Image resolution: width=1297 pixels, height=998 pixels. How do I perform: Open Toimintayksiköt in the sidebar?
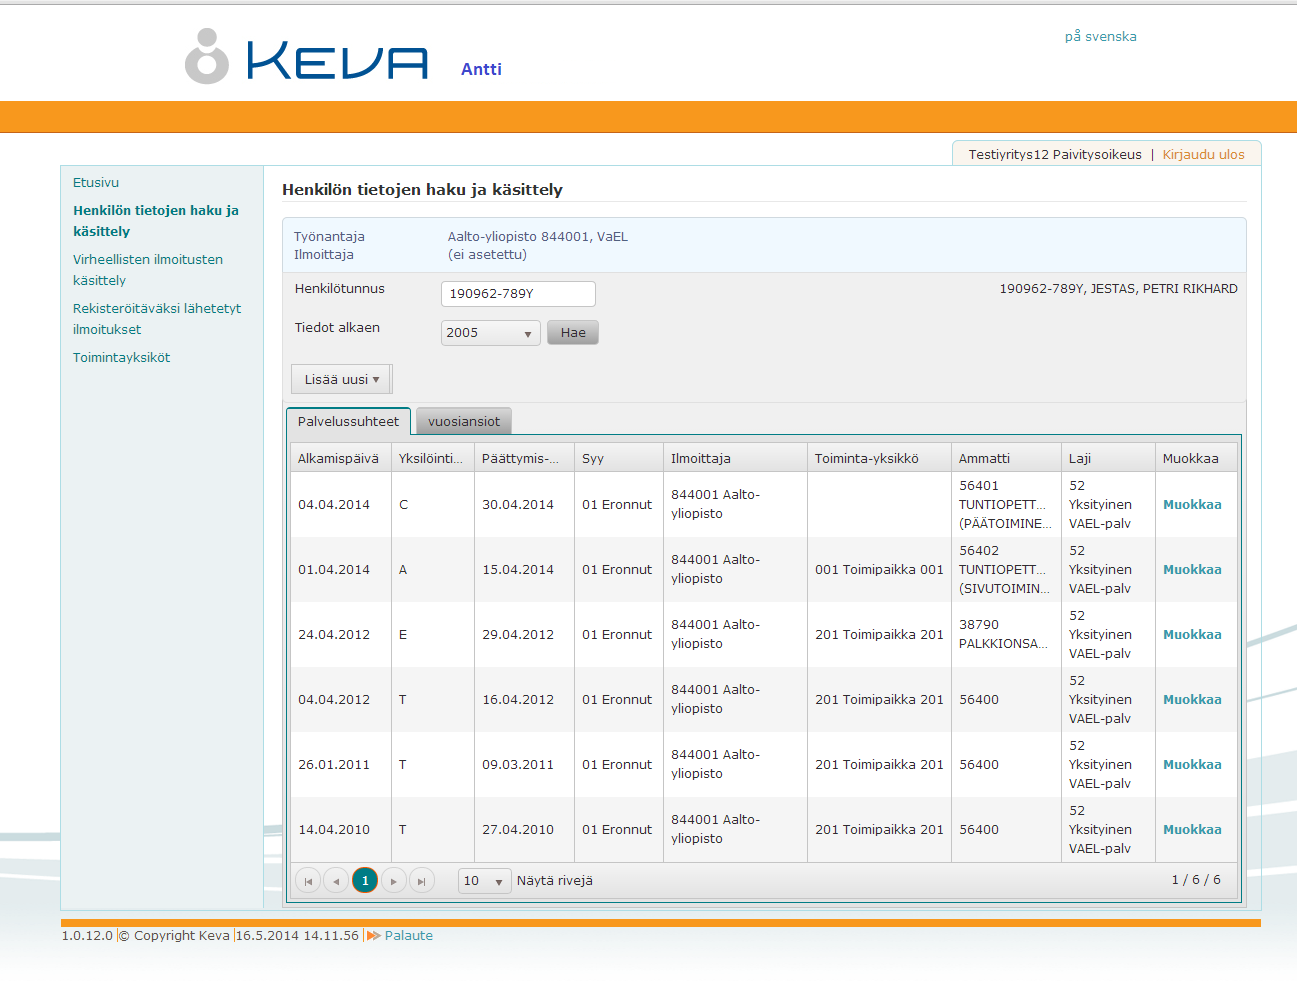[x=122, y=358]
